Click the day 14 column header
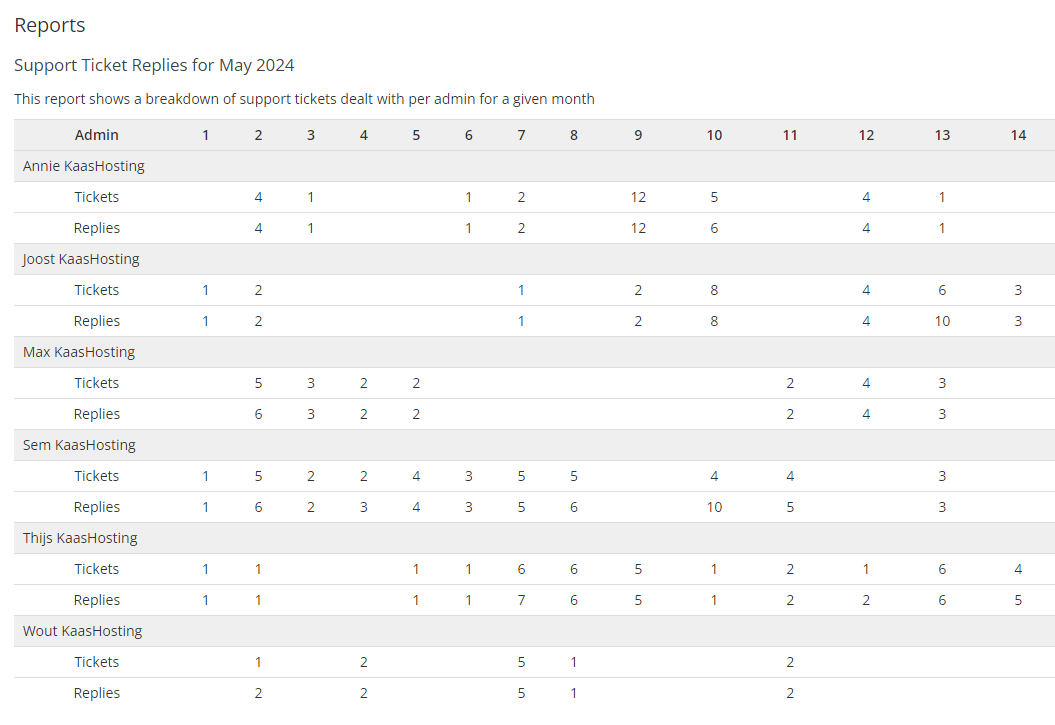The height and width of the screenshot is (725, 1055). coord(1018,135)
